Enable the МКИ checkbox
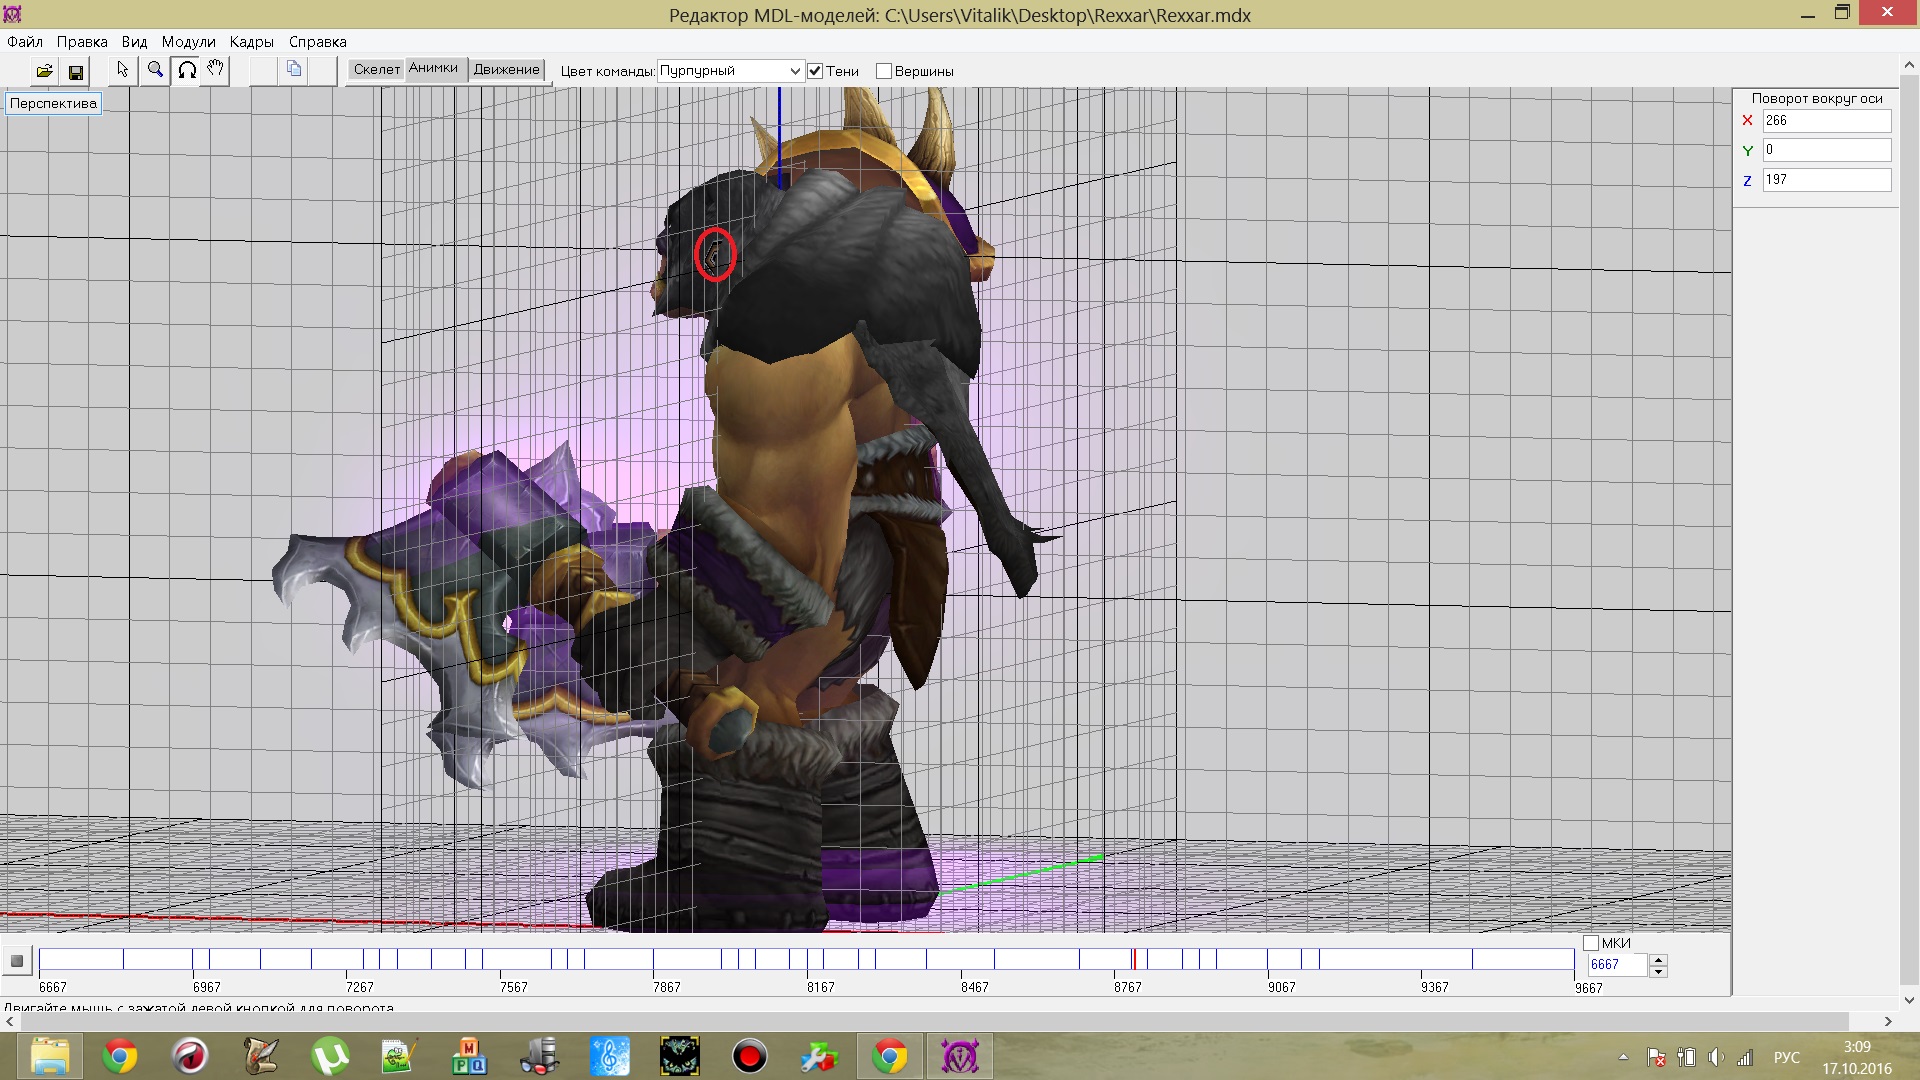This screenshot has width=1920, height=1080. coord(1591,943)
